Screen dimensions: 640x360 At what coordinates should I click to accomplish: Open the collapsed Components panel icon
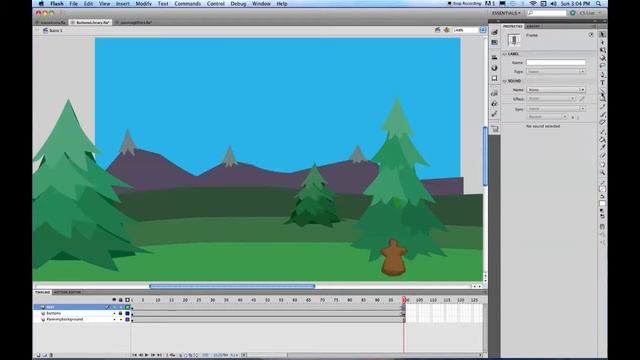[495, 104]
